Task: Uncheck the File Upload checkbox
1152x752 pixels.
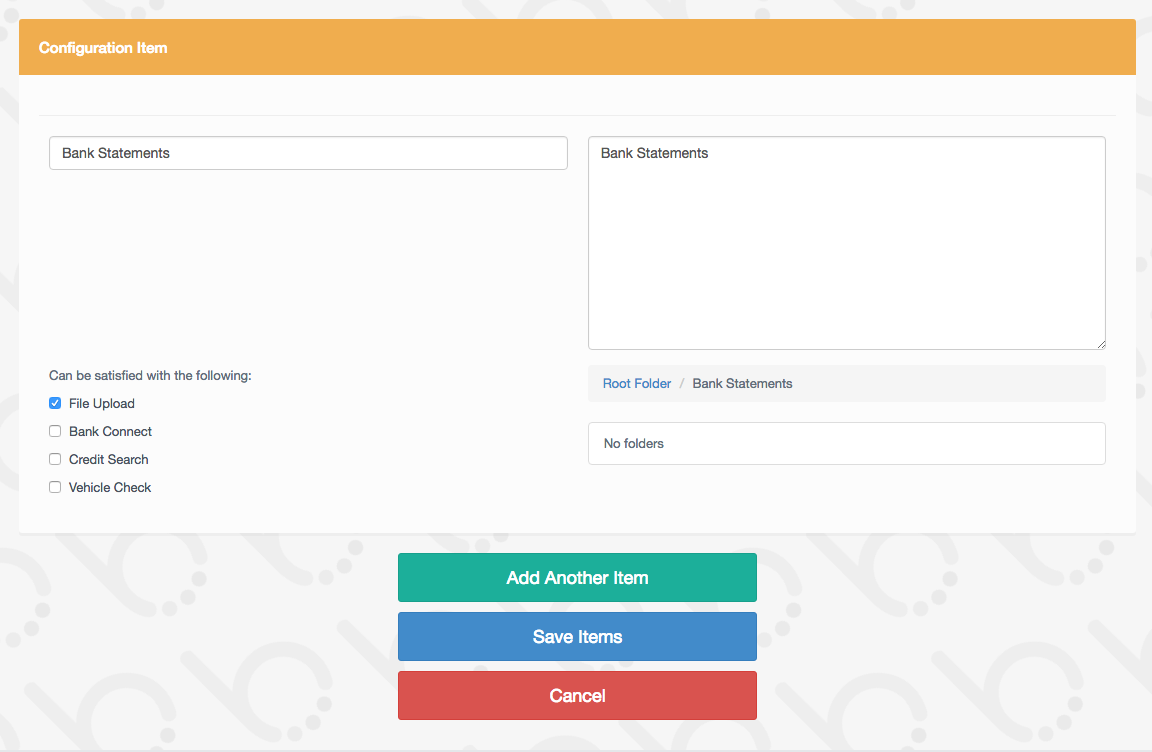Action: (55, 404)
